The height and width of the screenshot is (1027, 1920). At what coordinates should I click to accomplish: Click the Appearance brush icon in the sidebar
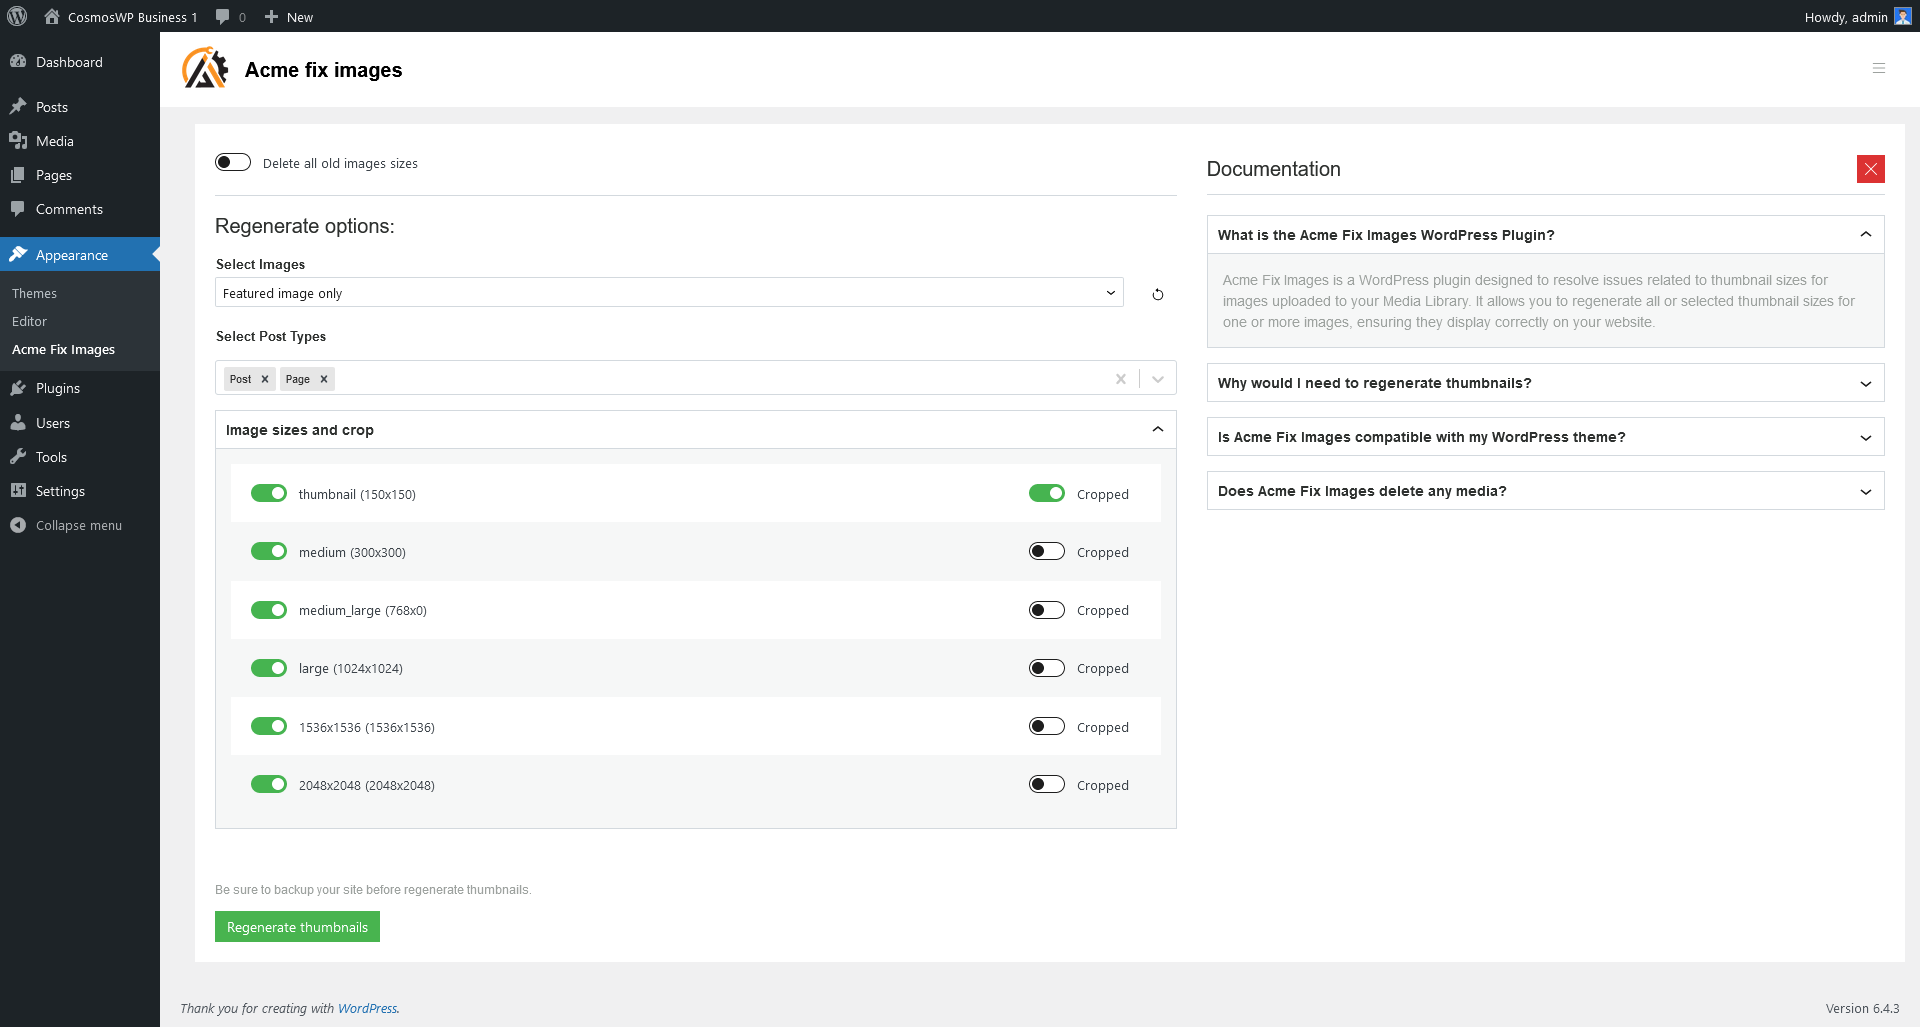coord(18,254)
